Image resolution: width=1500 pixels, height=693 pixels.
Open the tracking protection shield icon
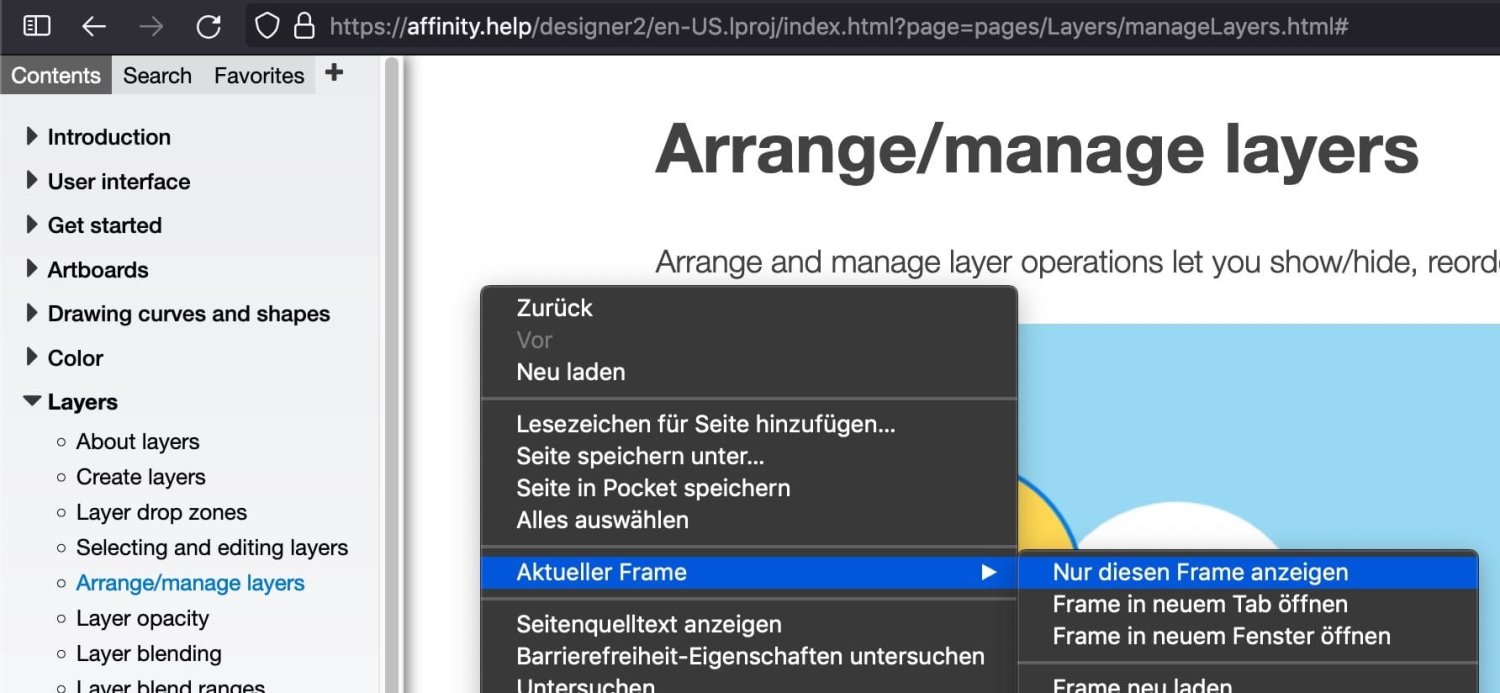tap(267, 26)
